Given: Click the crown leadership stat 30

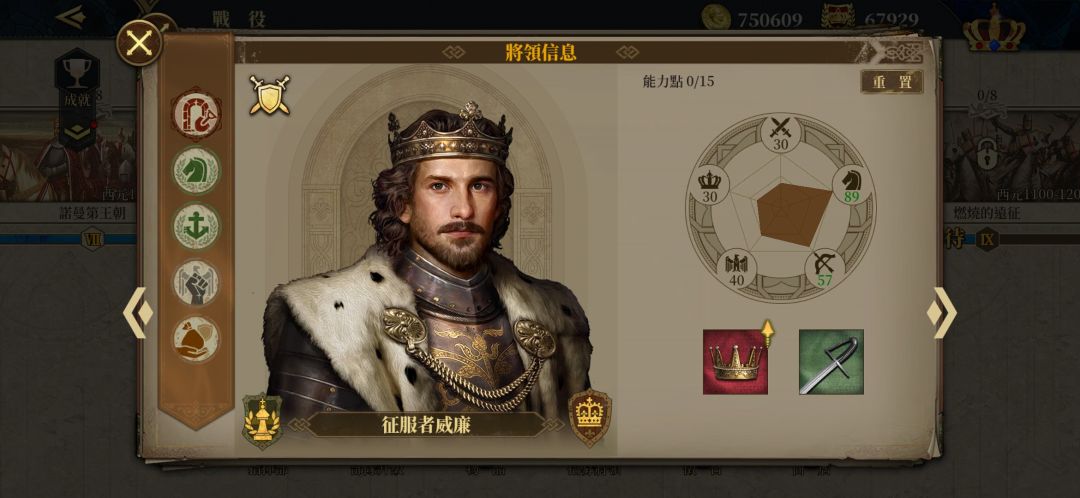Looking at the screenshot, I should (x=709, y=186).
